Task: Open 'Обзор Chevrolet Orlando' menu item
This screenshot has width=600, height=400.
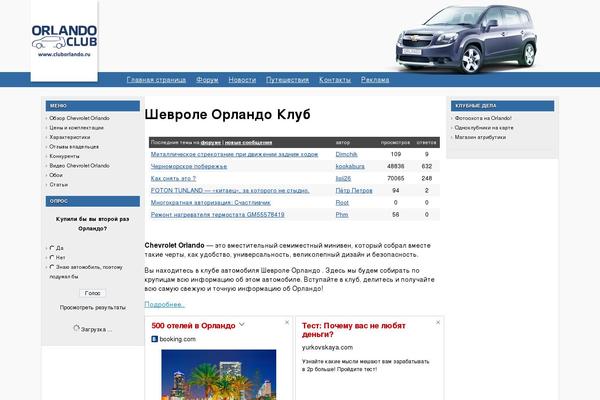Action: (x=79, y=118)
